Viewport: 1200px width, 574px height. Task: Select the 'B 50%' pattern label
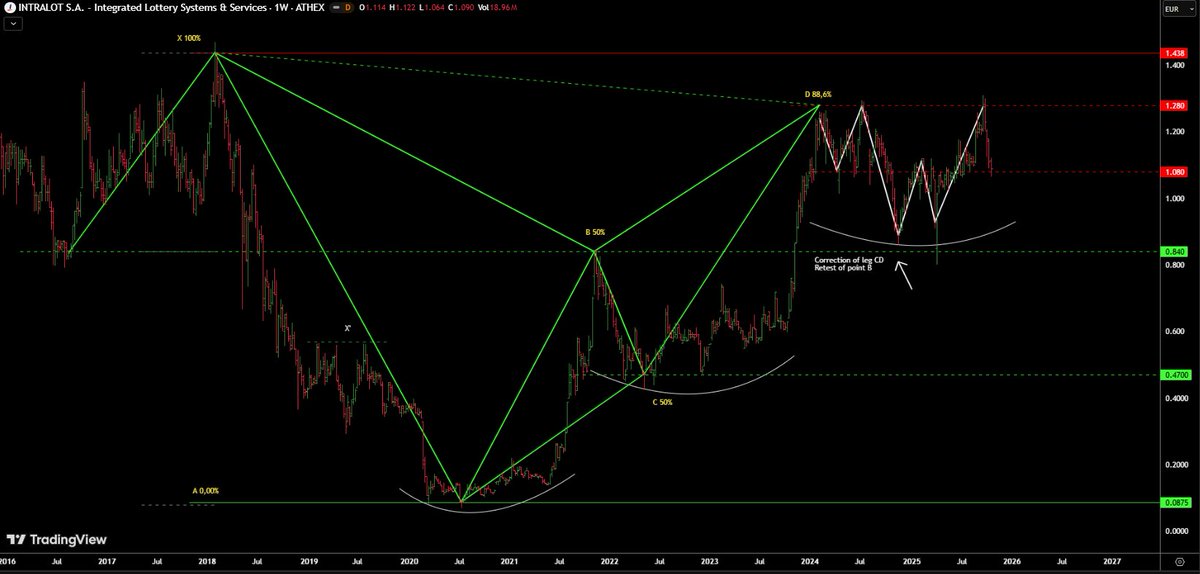click(595, 232)
